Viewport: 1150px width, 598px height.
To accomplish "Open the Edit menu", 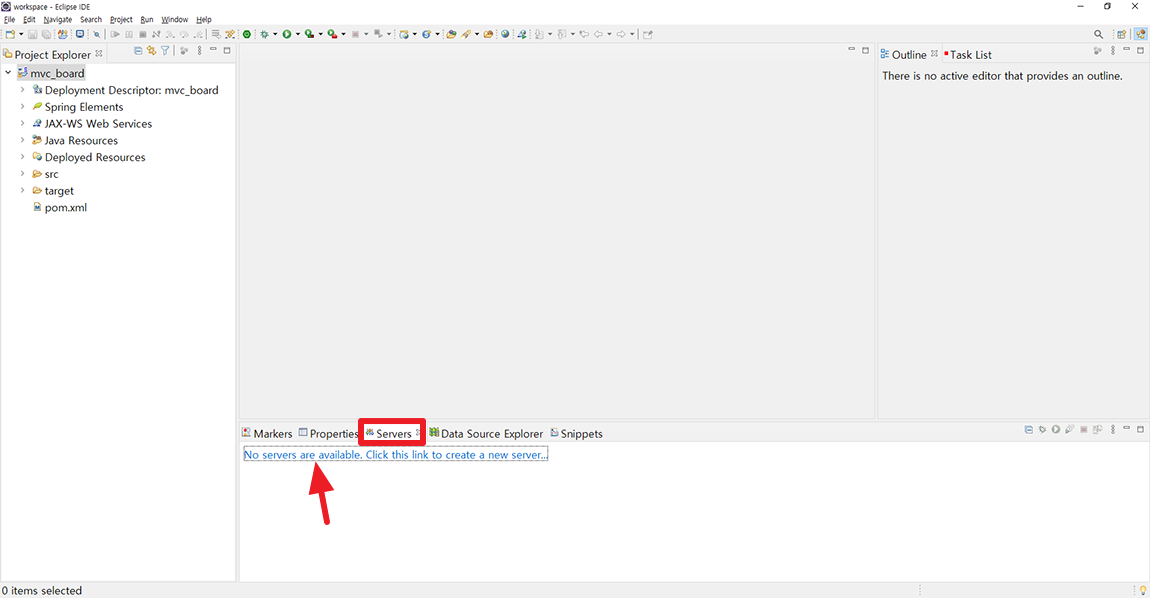I will point(29,20).
